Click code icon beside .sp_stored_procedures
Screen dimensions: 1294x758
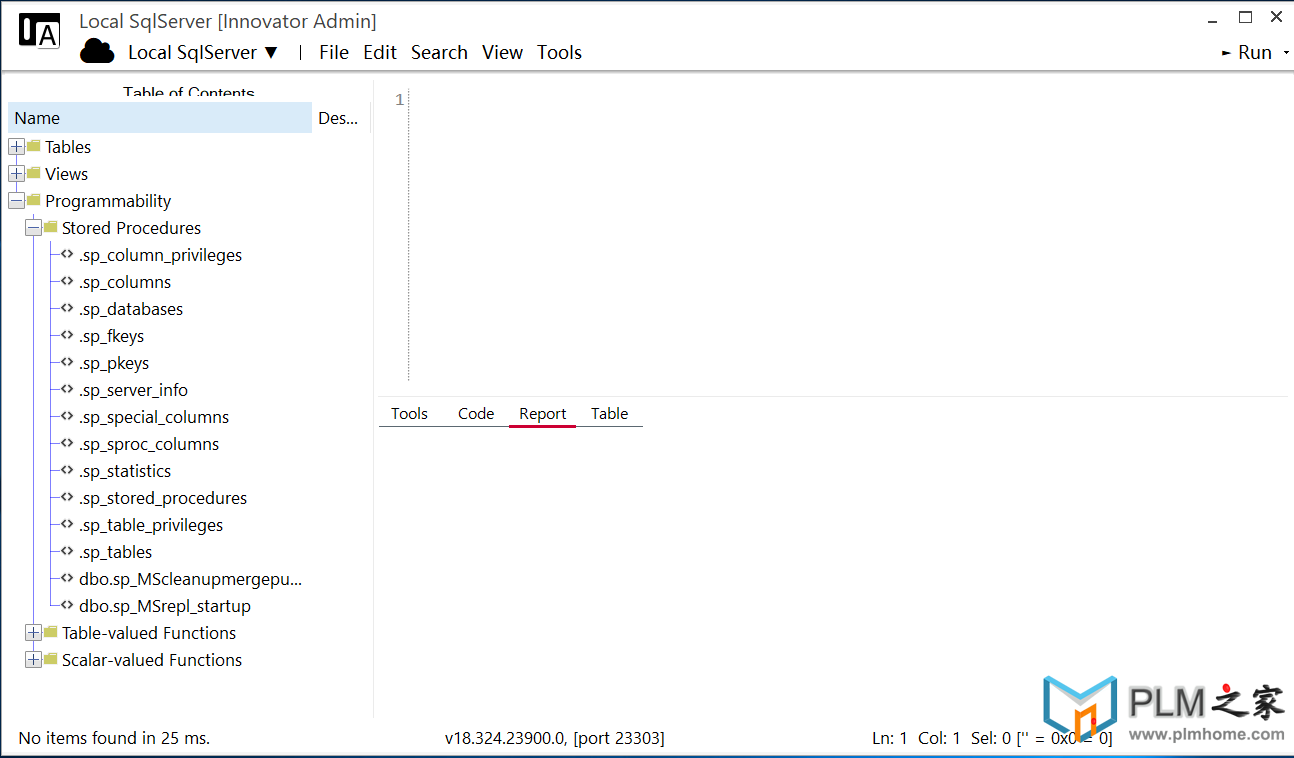pos(67,497)
